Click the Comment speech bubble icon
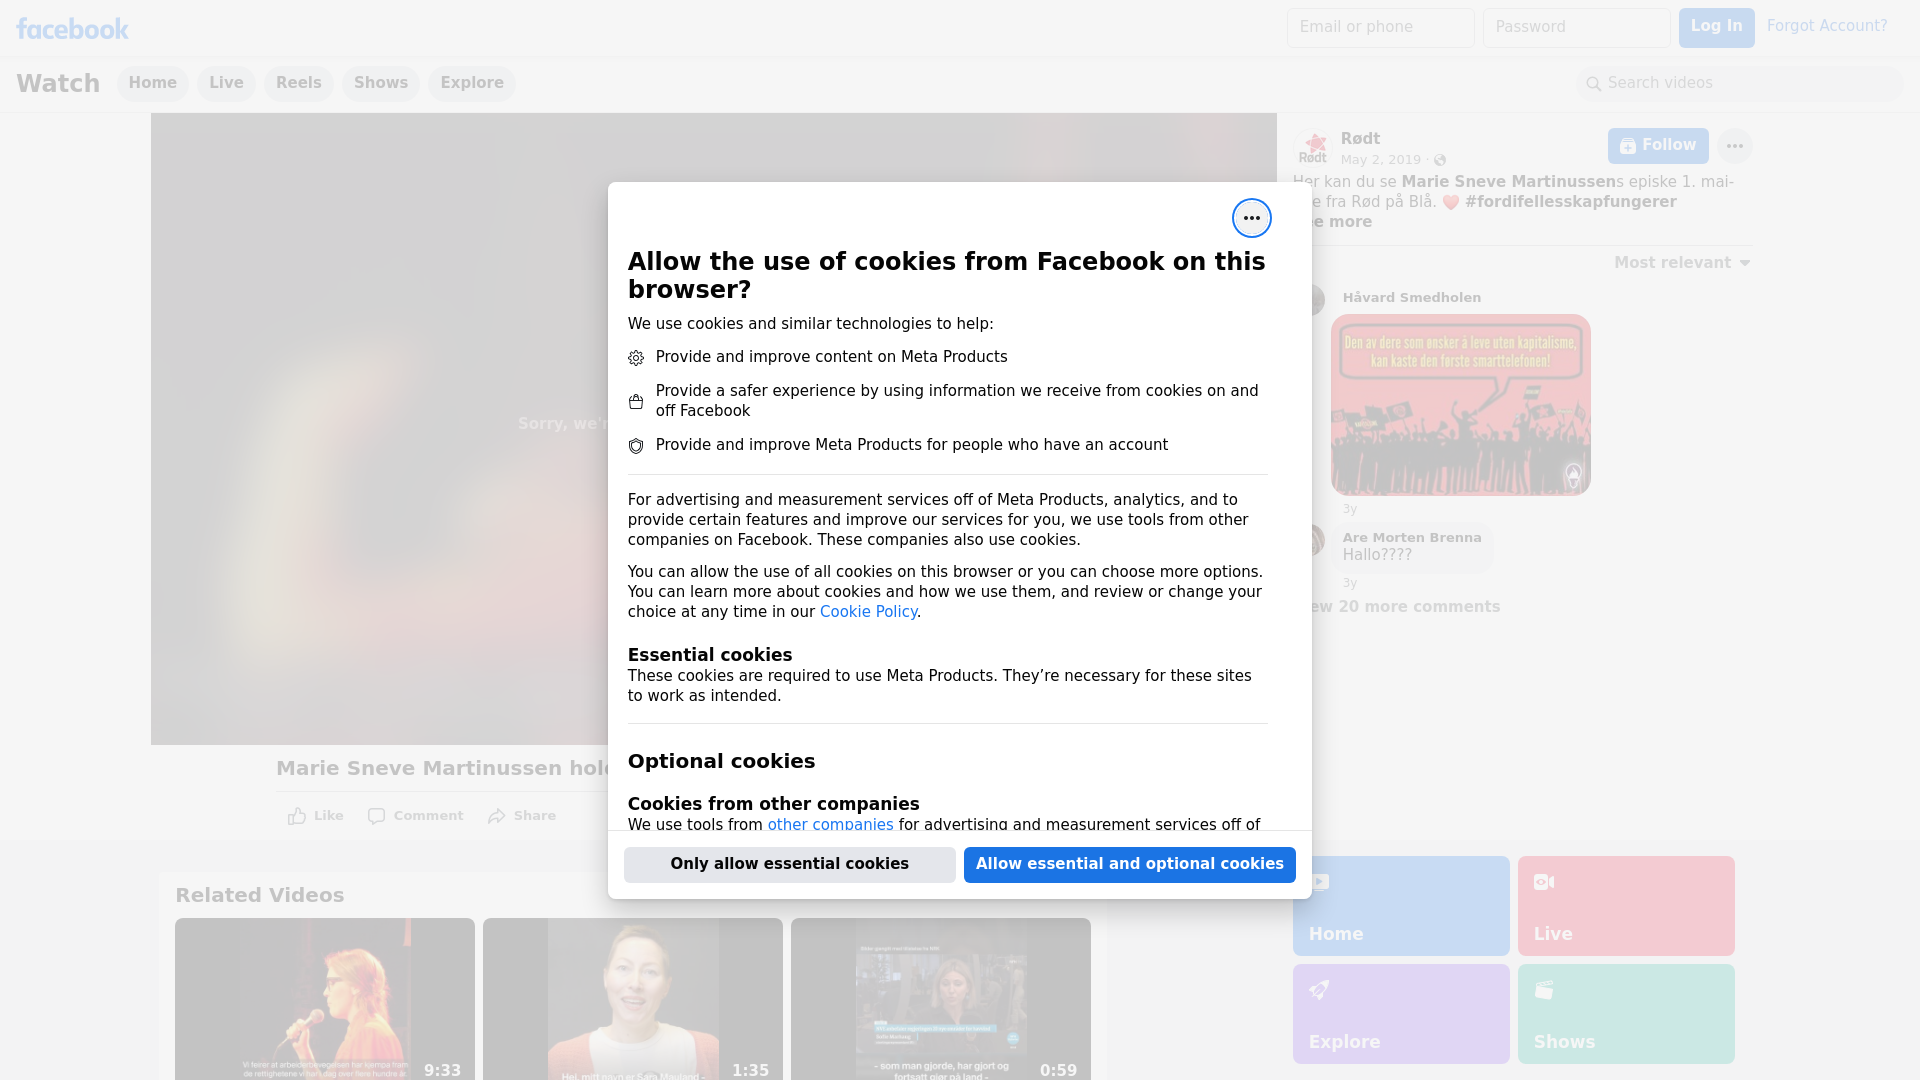The image size is (1920, 1080). click(x=376, y=816)
